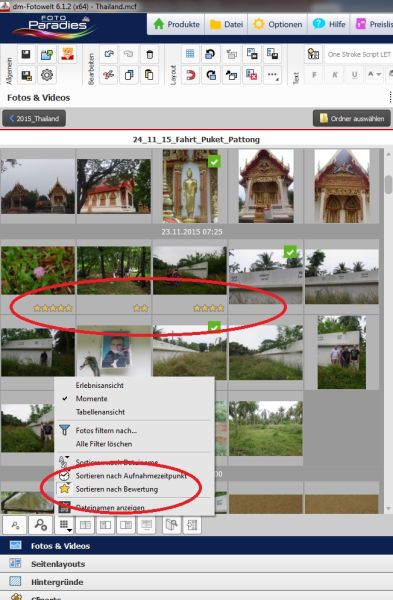This screenshot has height=600, width=393.
Task: Click the Delete trash can icon
Action: coord(149,54)
